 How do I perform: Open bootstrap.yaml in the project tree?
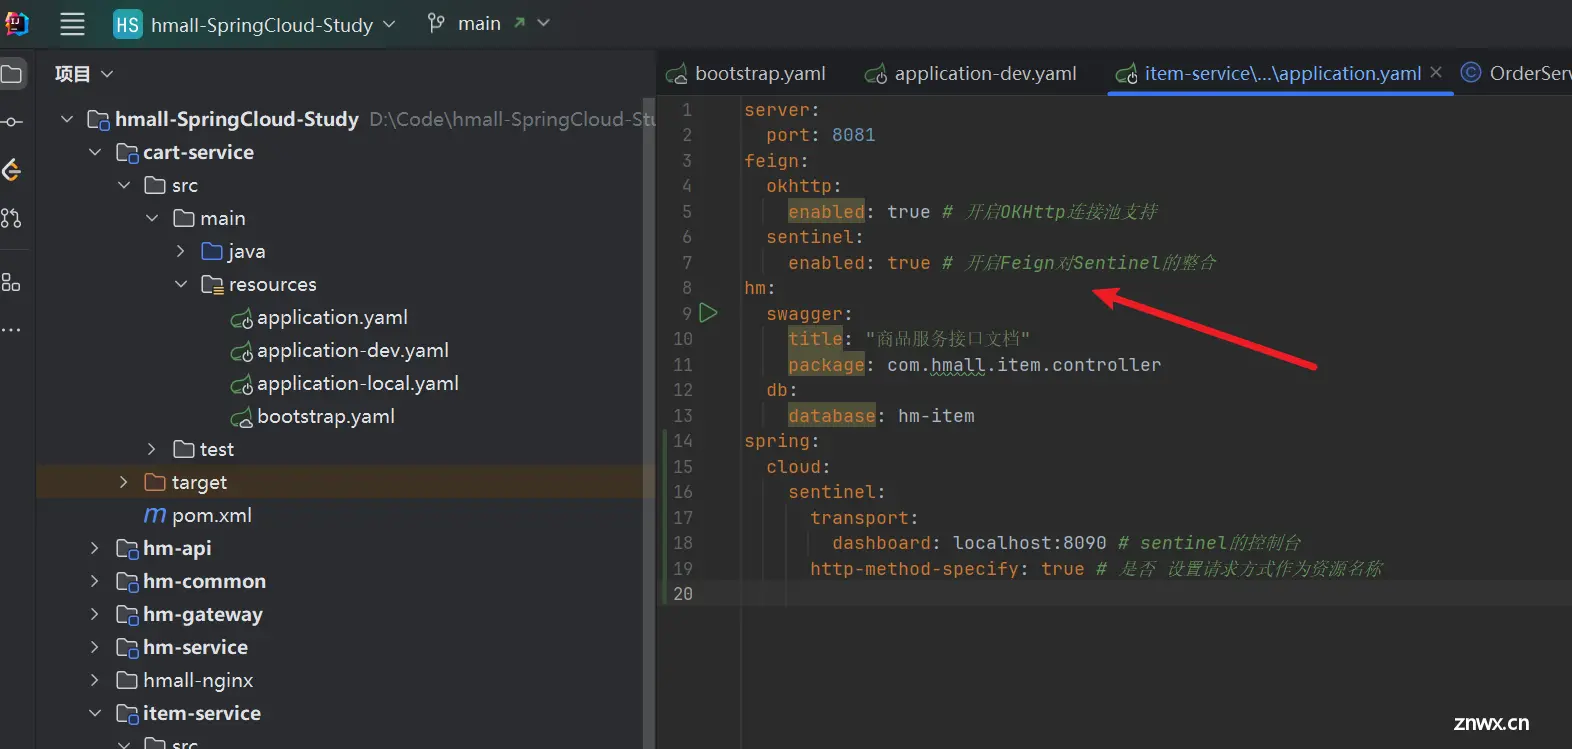tap(325, 416)
